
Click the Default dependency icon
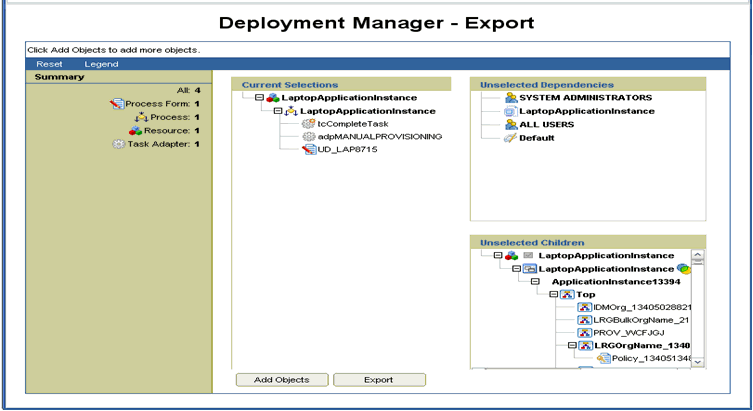[510, 138]
